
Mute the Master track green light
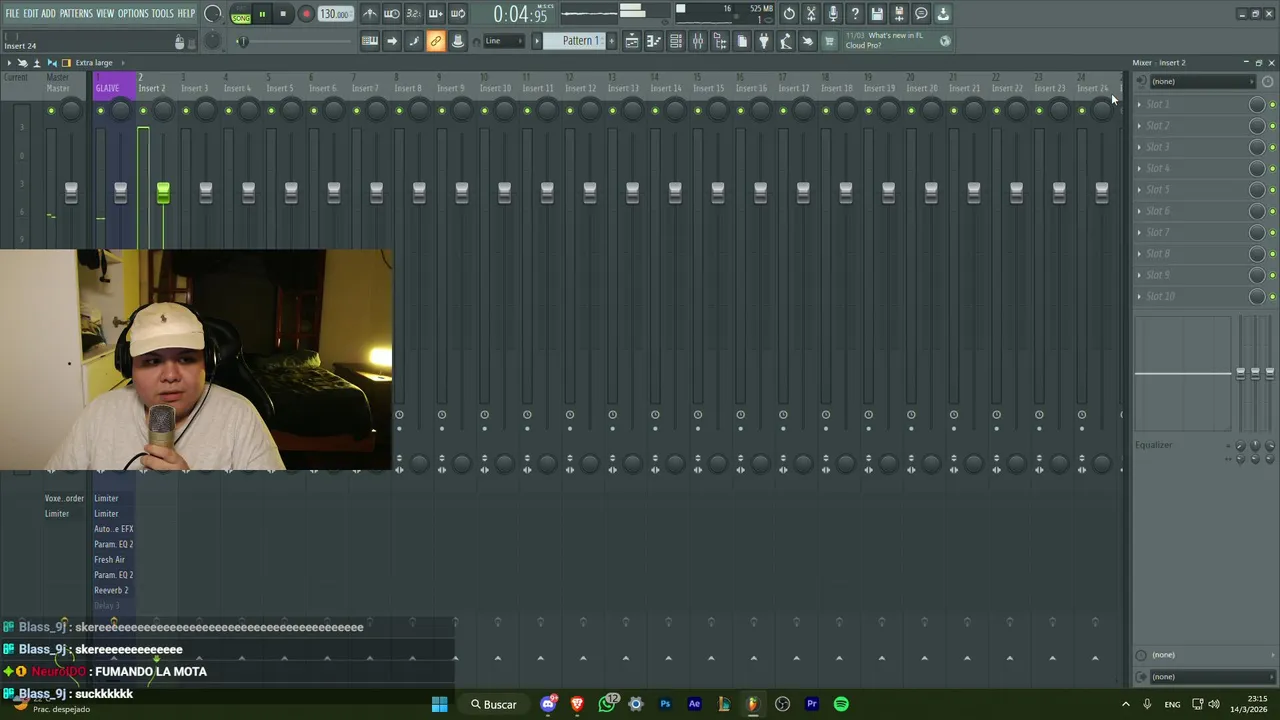click(51, 110)
